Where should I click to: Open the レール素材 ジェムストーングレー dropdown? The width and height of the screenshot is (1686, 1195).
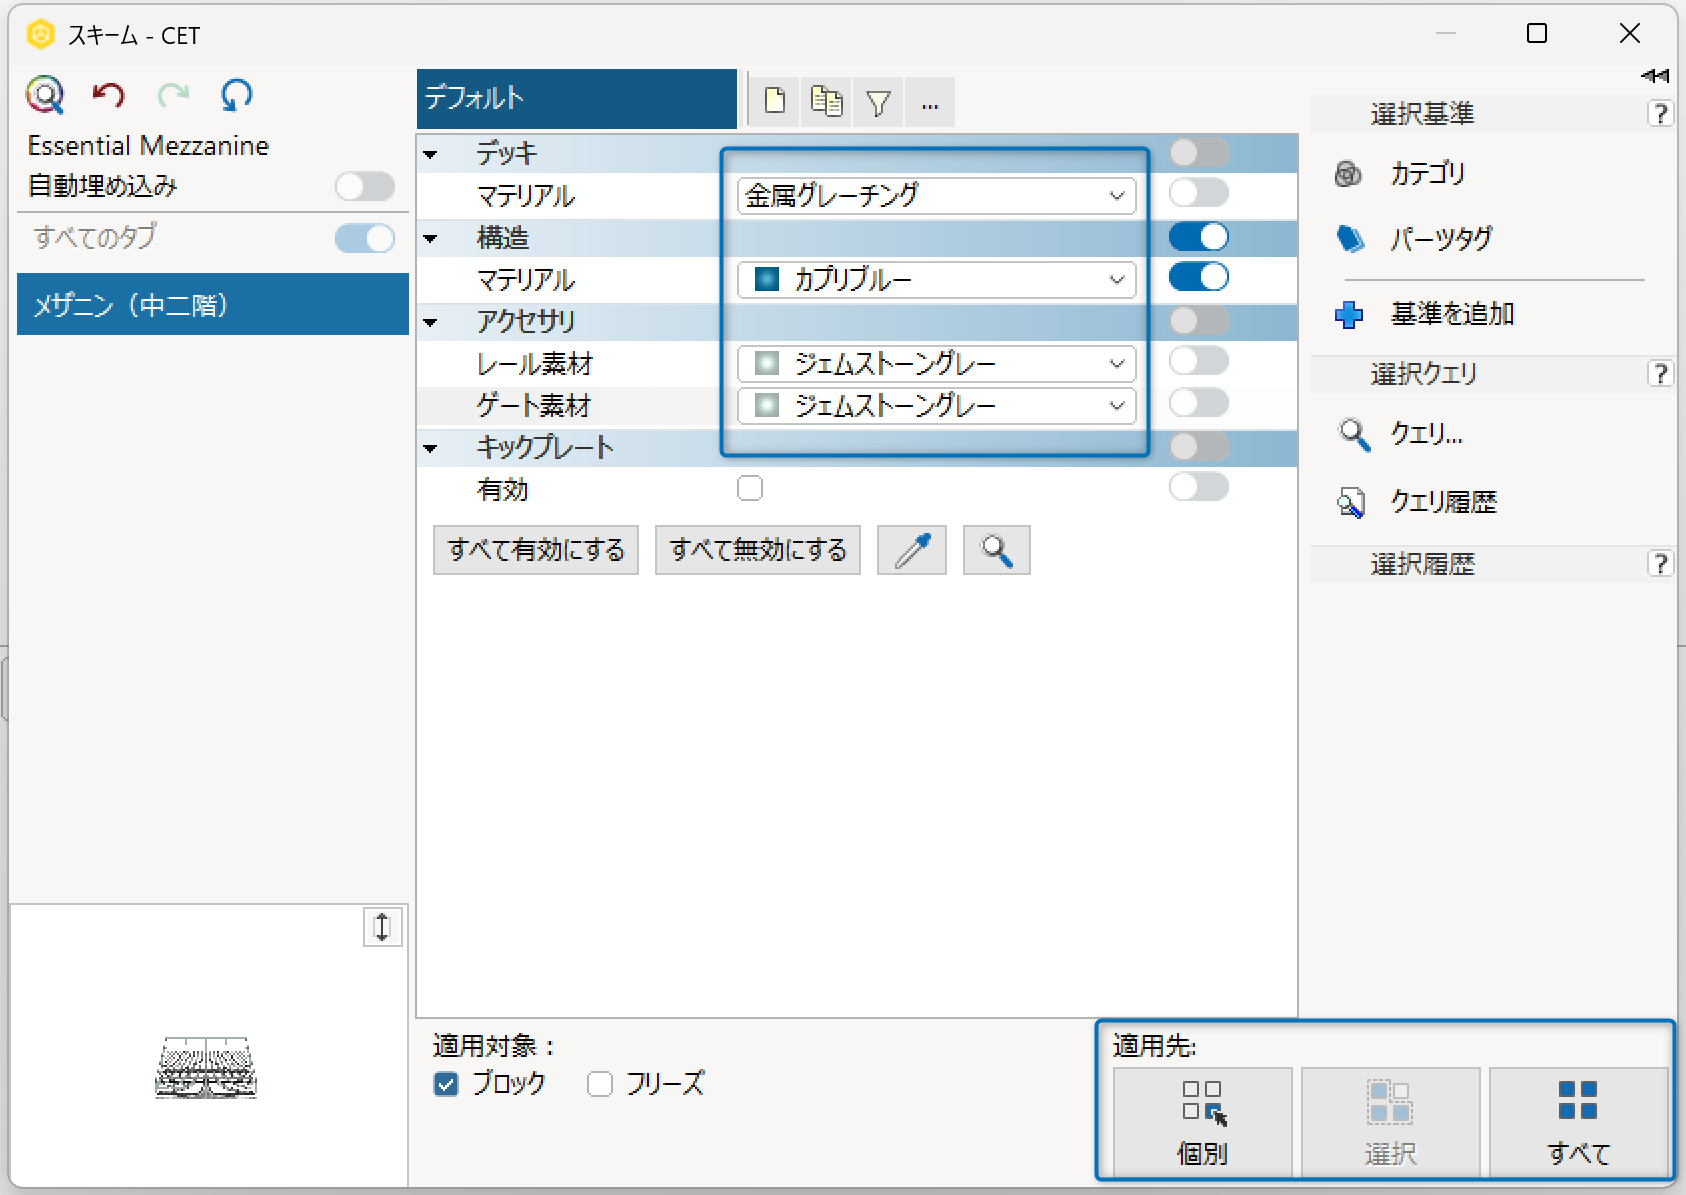[937, 364]
